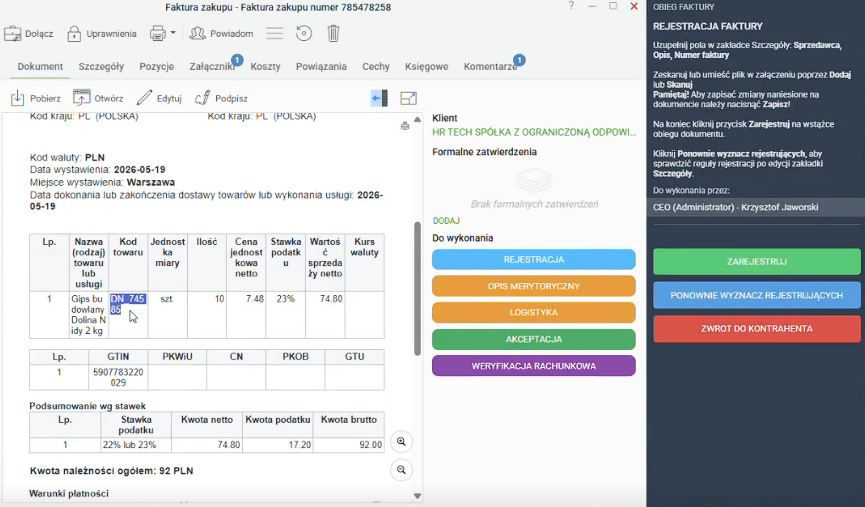Delete document using trash bin icon
The height and width of the screenshot is (507, 865).
tap(333, 34)
